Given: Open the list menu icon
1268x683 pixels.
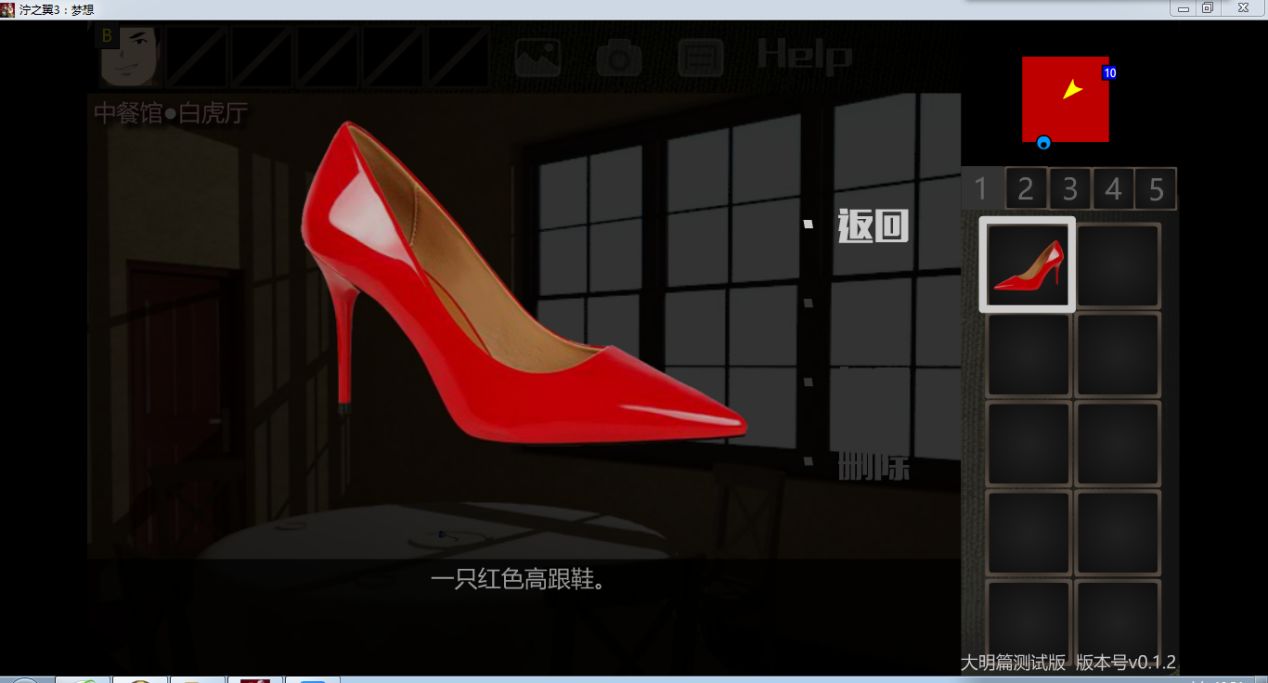Looking at the screenshot, I should (x=700, y=58).
